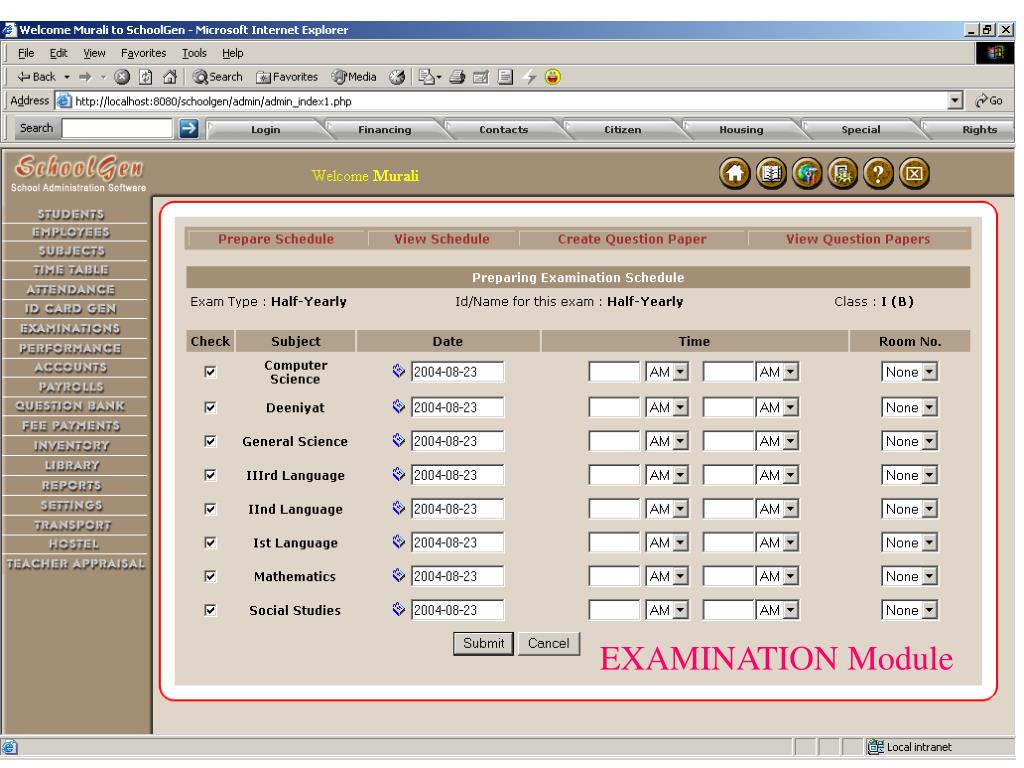The width and height of the screenshot is (1024, 768).
Task: Open Computer Science end time AM/PM dropdown
Action: [777, 372]
